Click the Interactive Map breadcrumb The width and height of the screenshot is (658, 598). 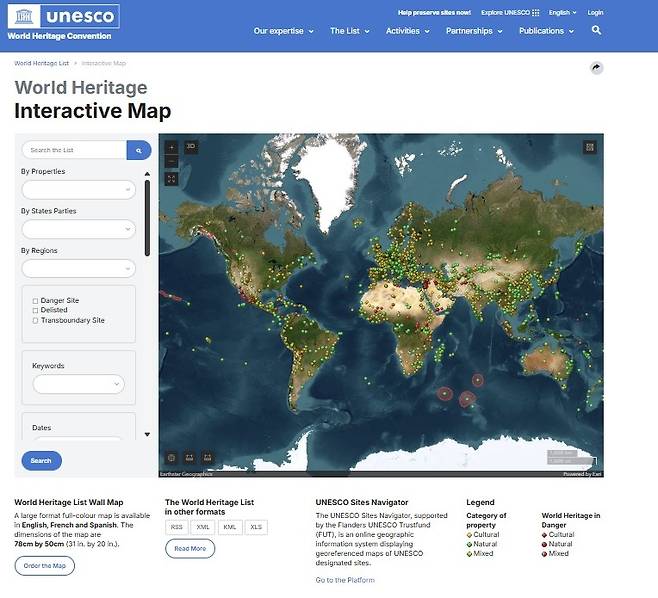coord(104,63)
